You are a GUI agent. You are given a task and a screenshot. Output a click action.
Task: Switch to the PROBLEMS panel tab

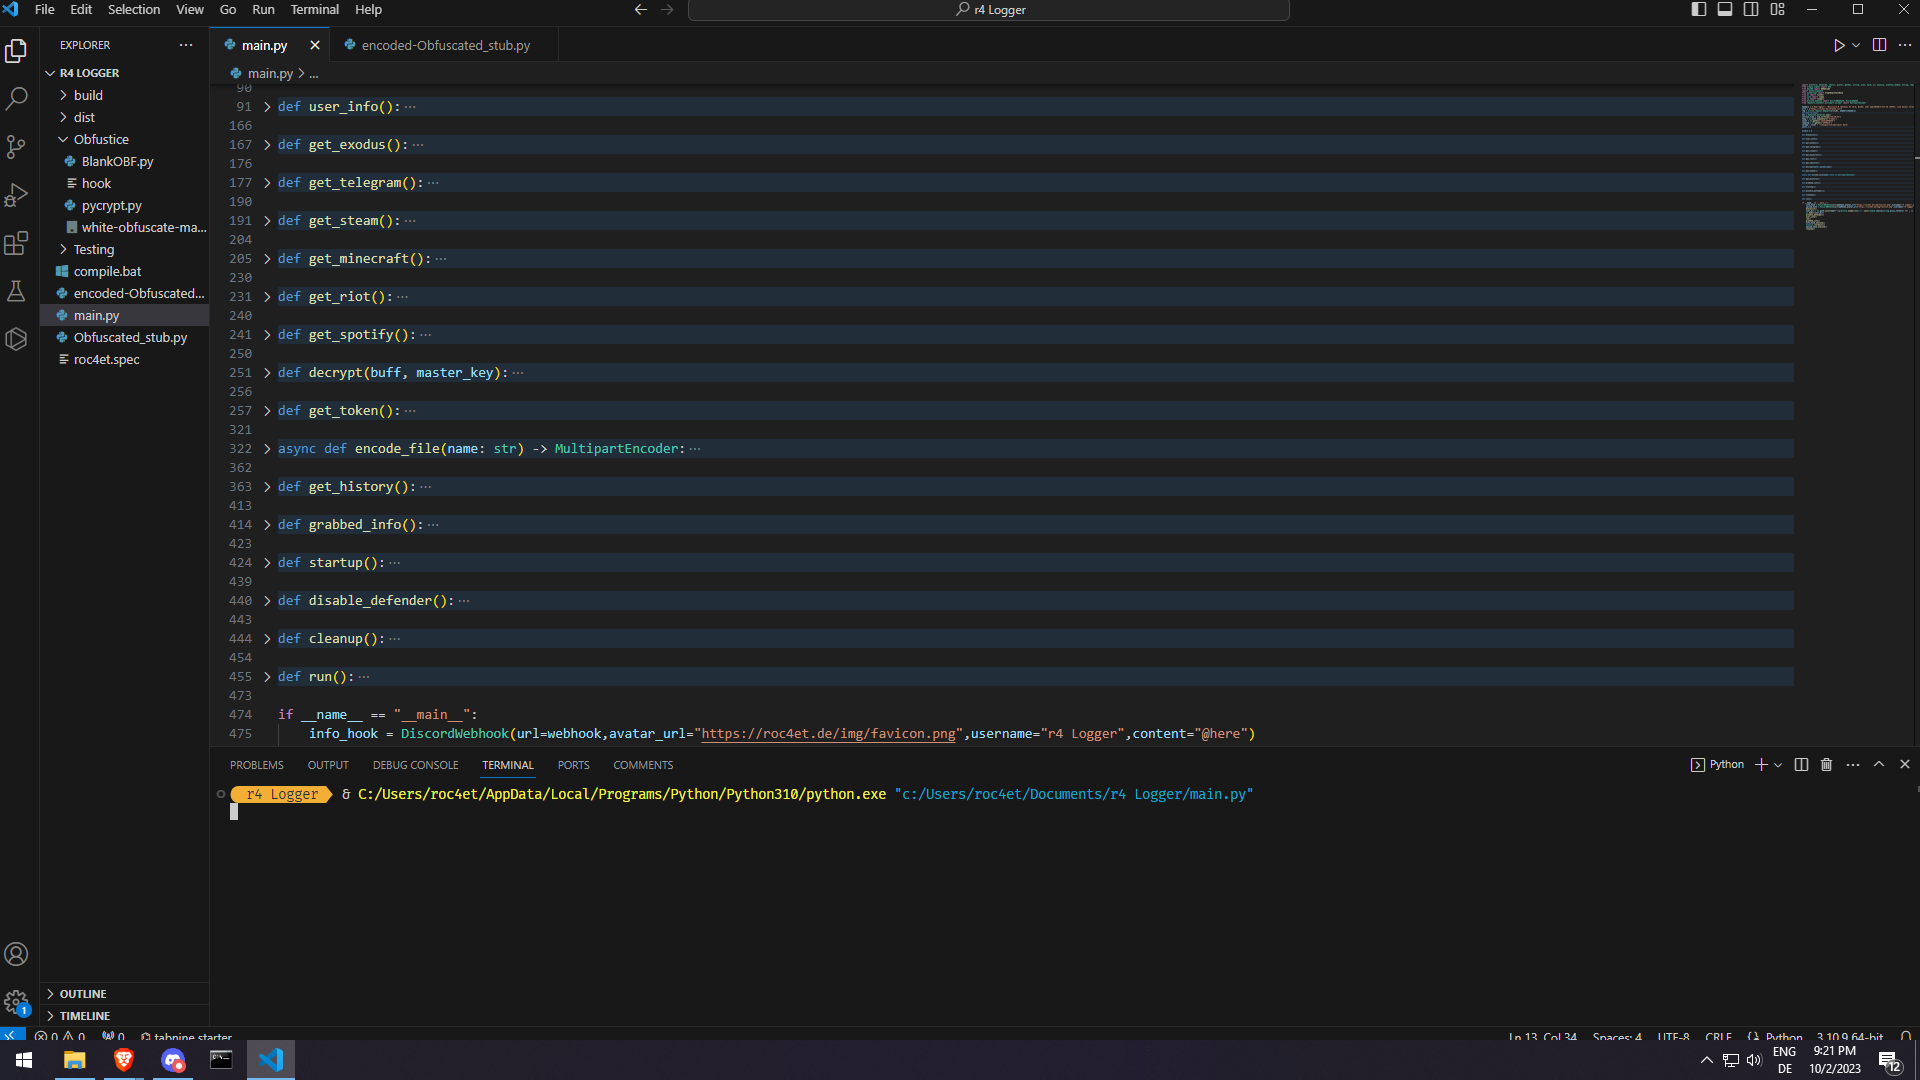[x=257, y=765]
